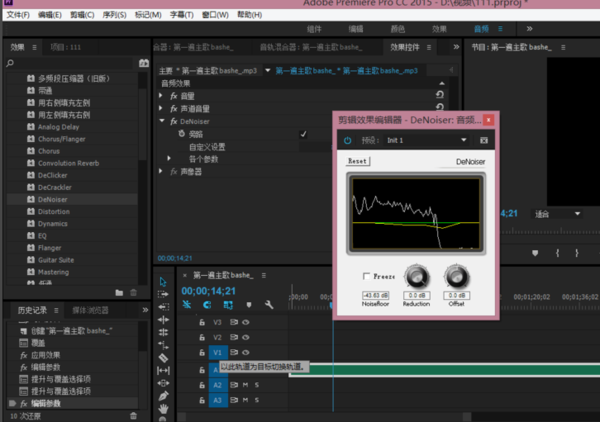
Task: Mute the A2 audio track
Action: coord(245,385)
